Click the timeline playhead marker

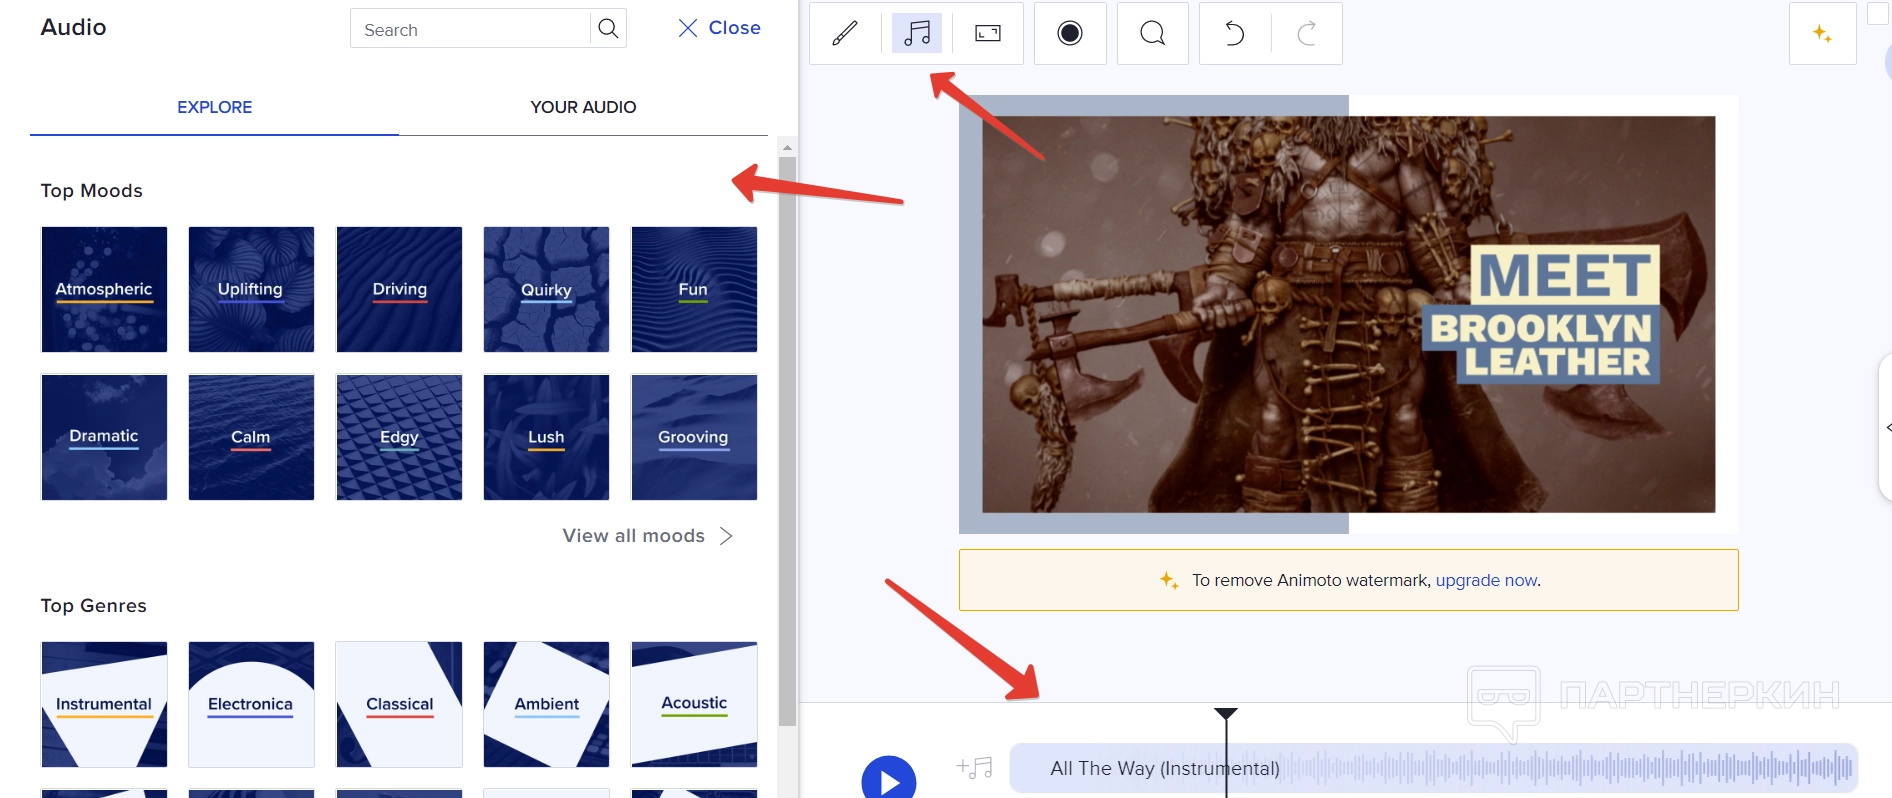1226,713
